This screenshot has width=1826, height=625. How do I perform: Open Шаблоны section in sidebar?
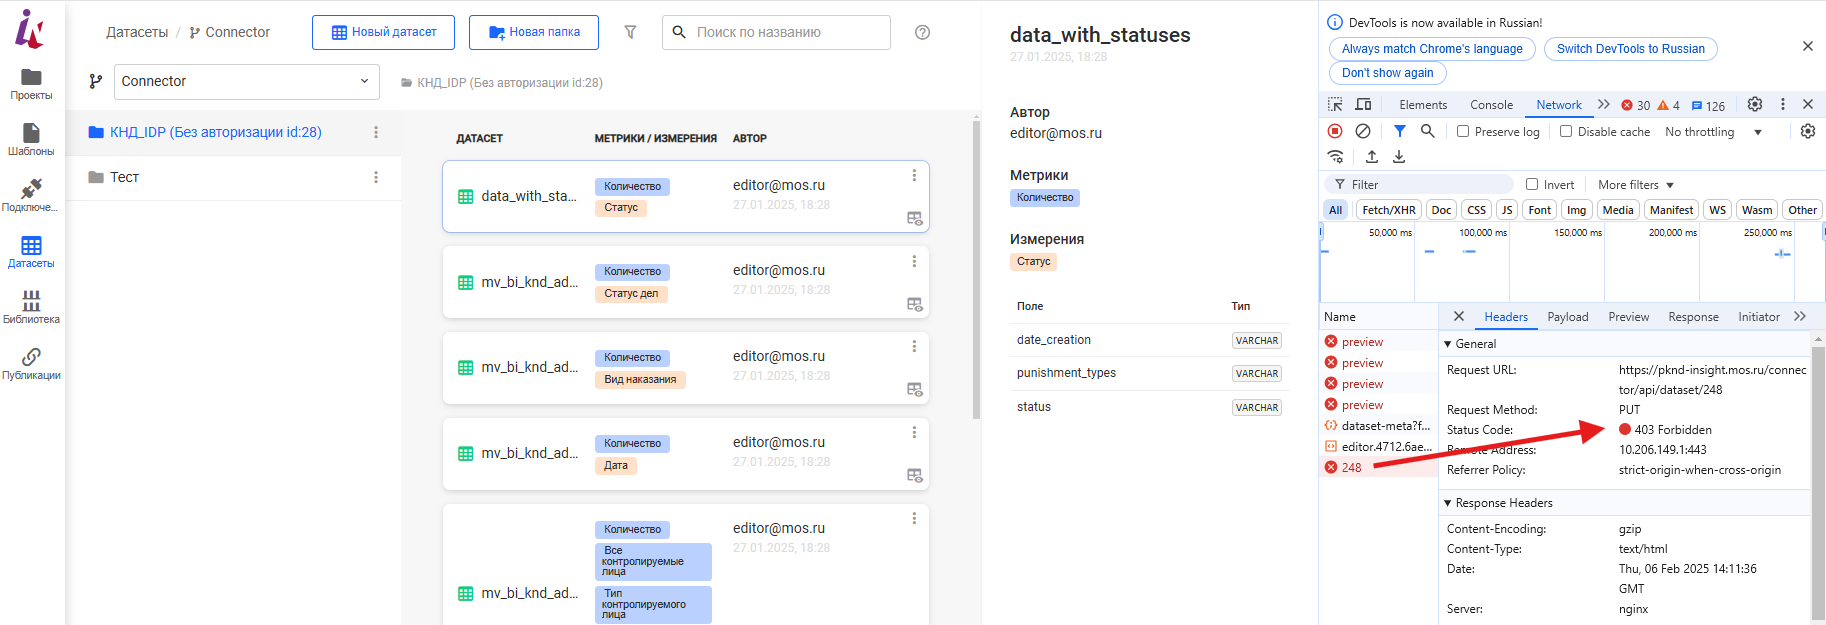tap(31, 139)
